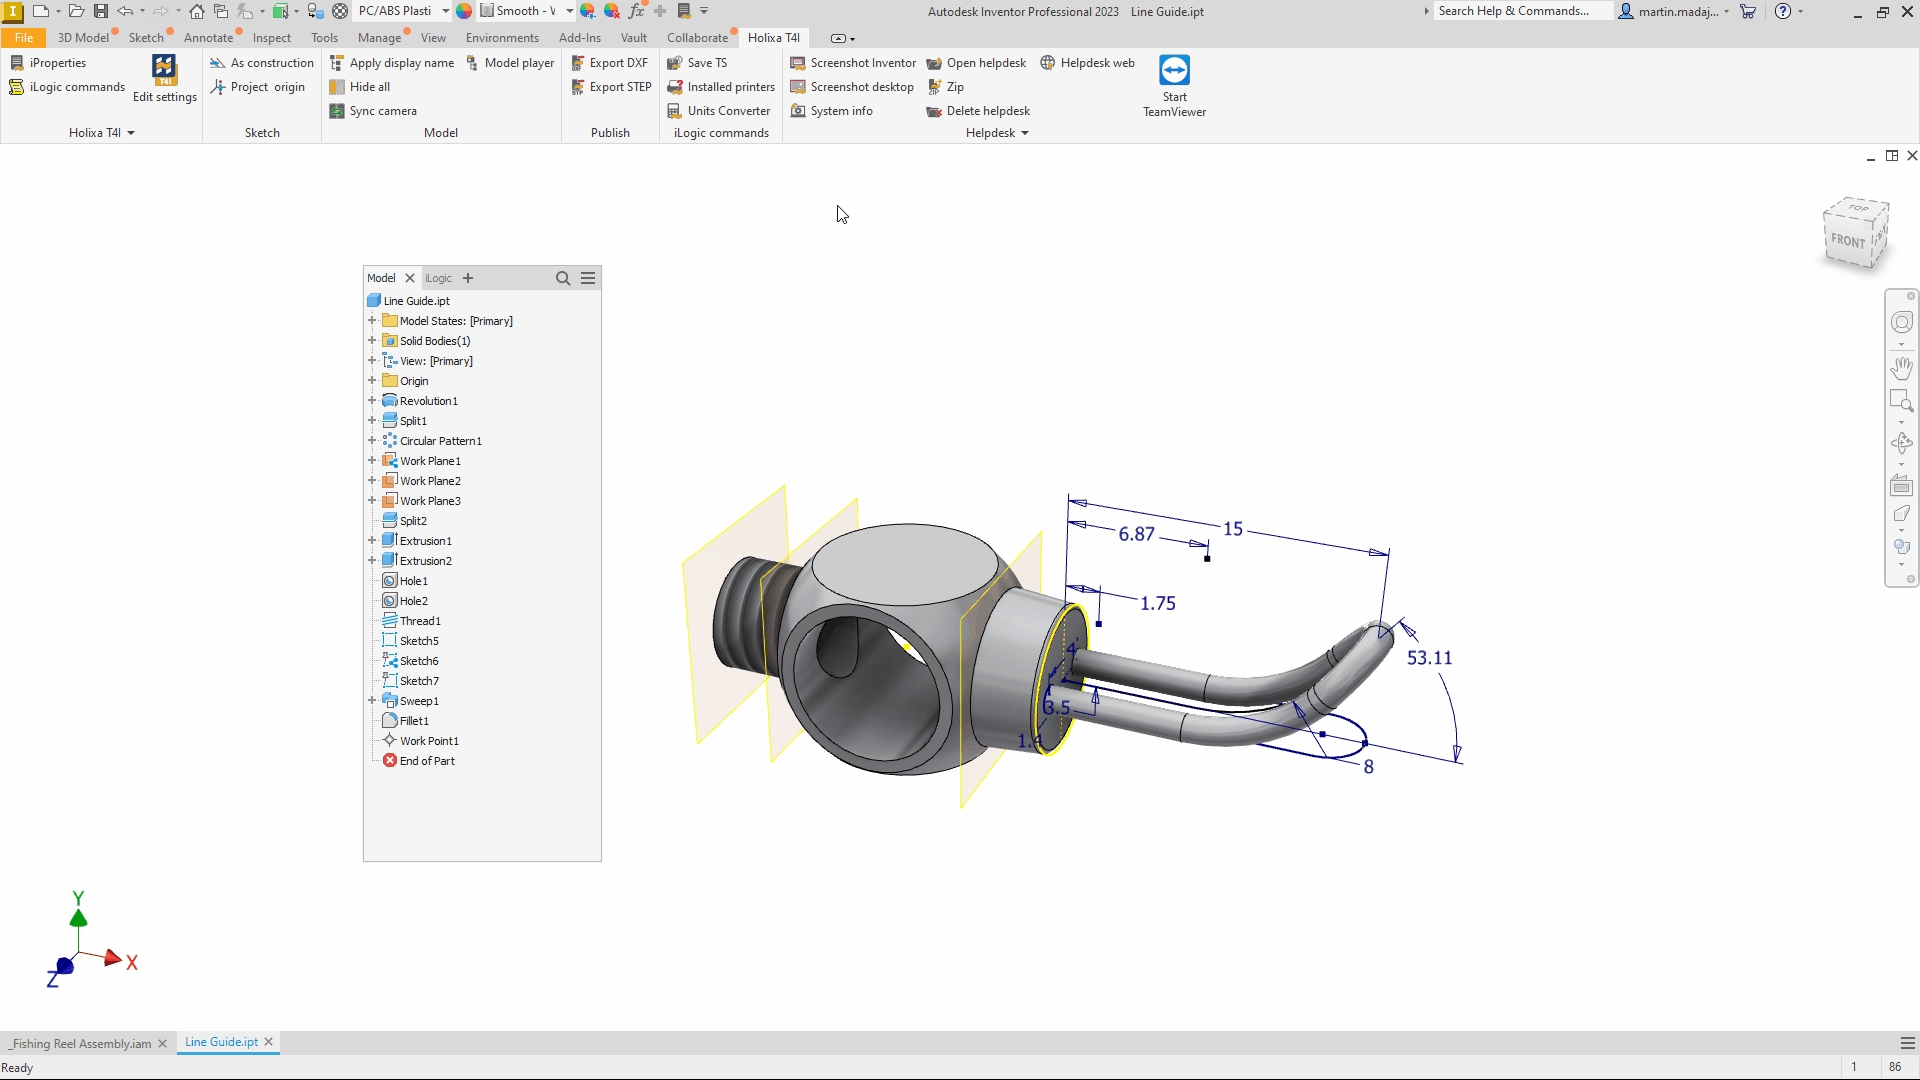Switch to the Inspect ribbon tab
Viewport: 1920px width, 1080px height.
(271, 38)
